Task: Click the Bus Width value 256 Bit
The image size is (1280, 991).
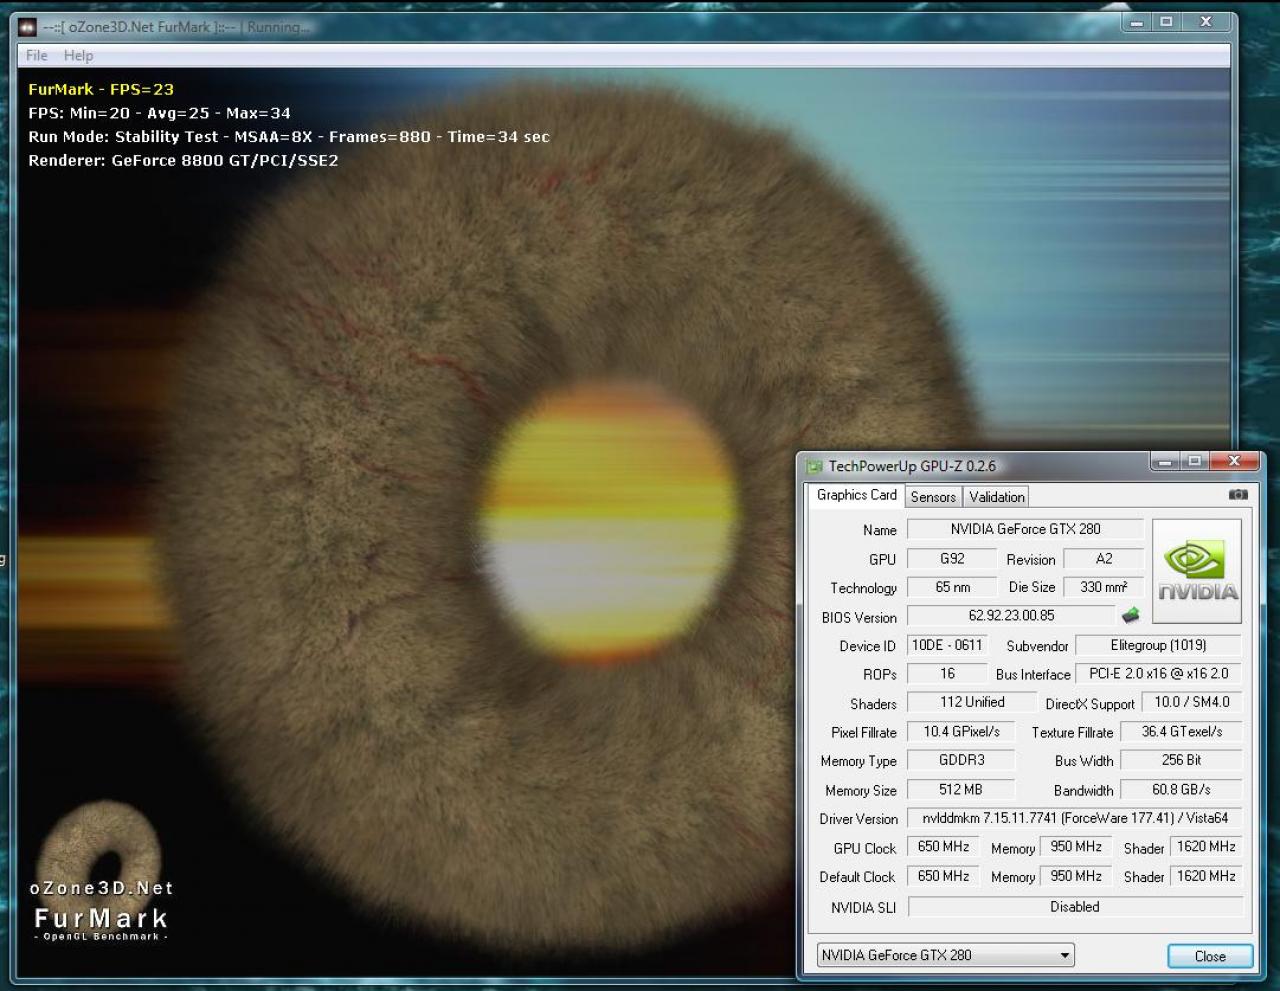Action: (x=1181, y=760)
